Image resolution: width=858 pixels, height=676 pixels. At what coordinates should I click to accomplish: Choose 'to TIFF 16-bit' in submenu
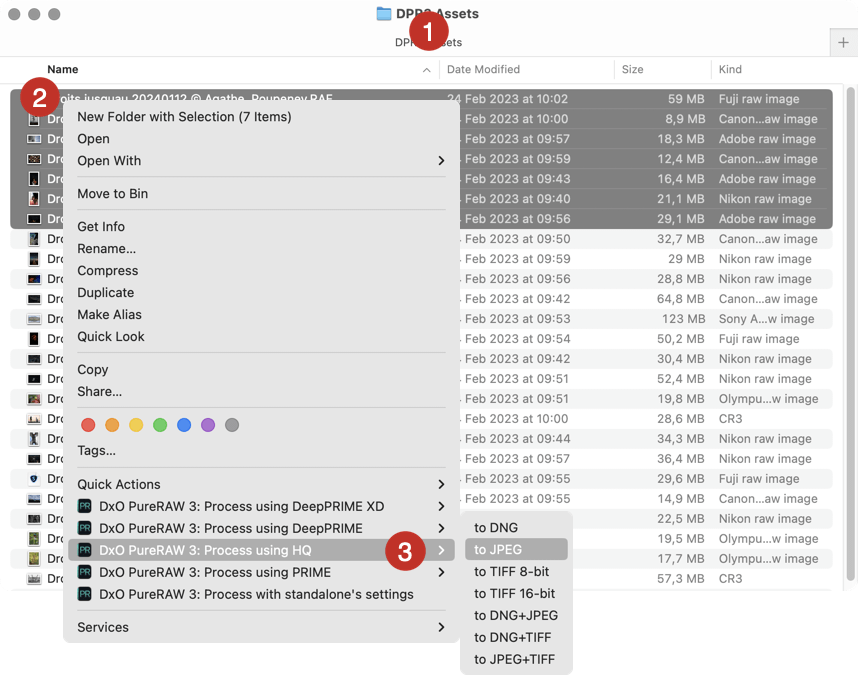tap(516, 593)
